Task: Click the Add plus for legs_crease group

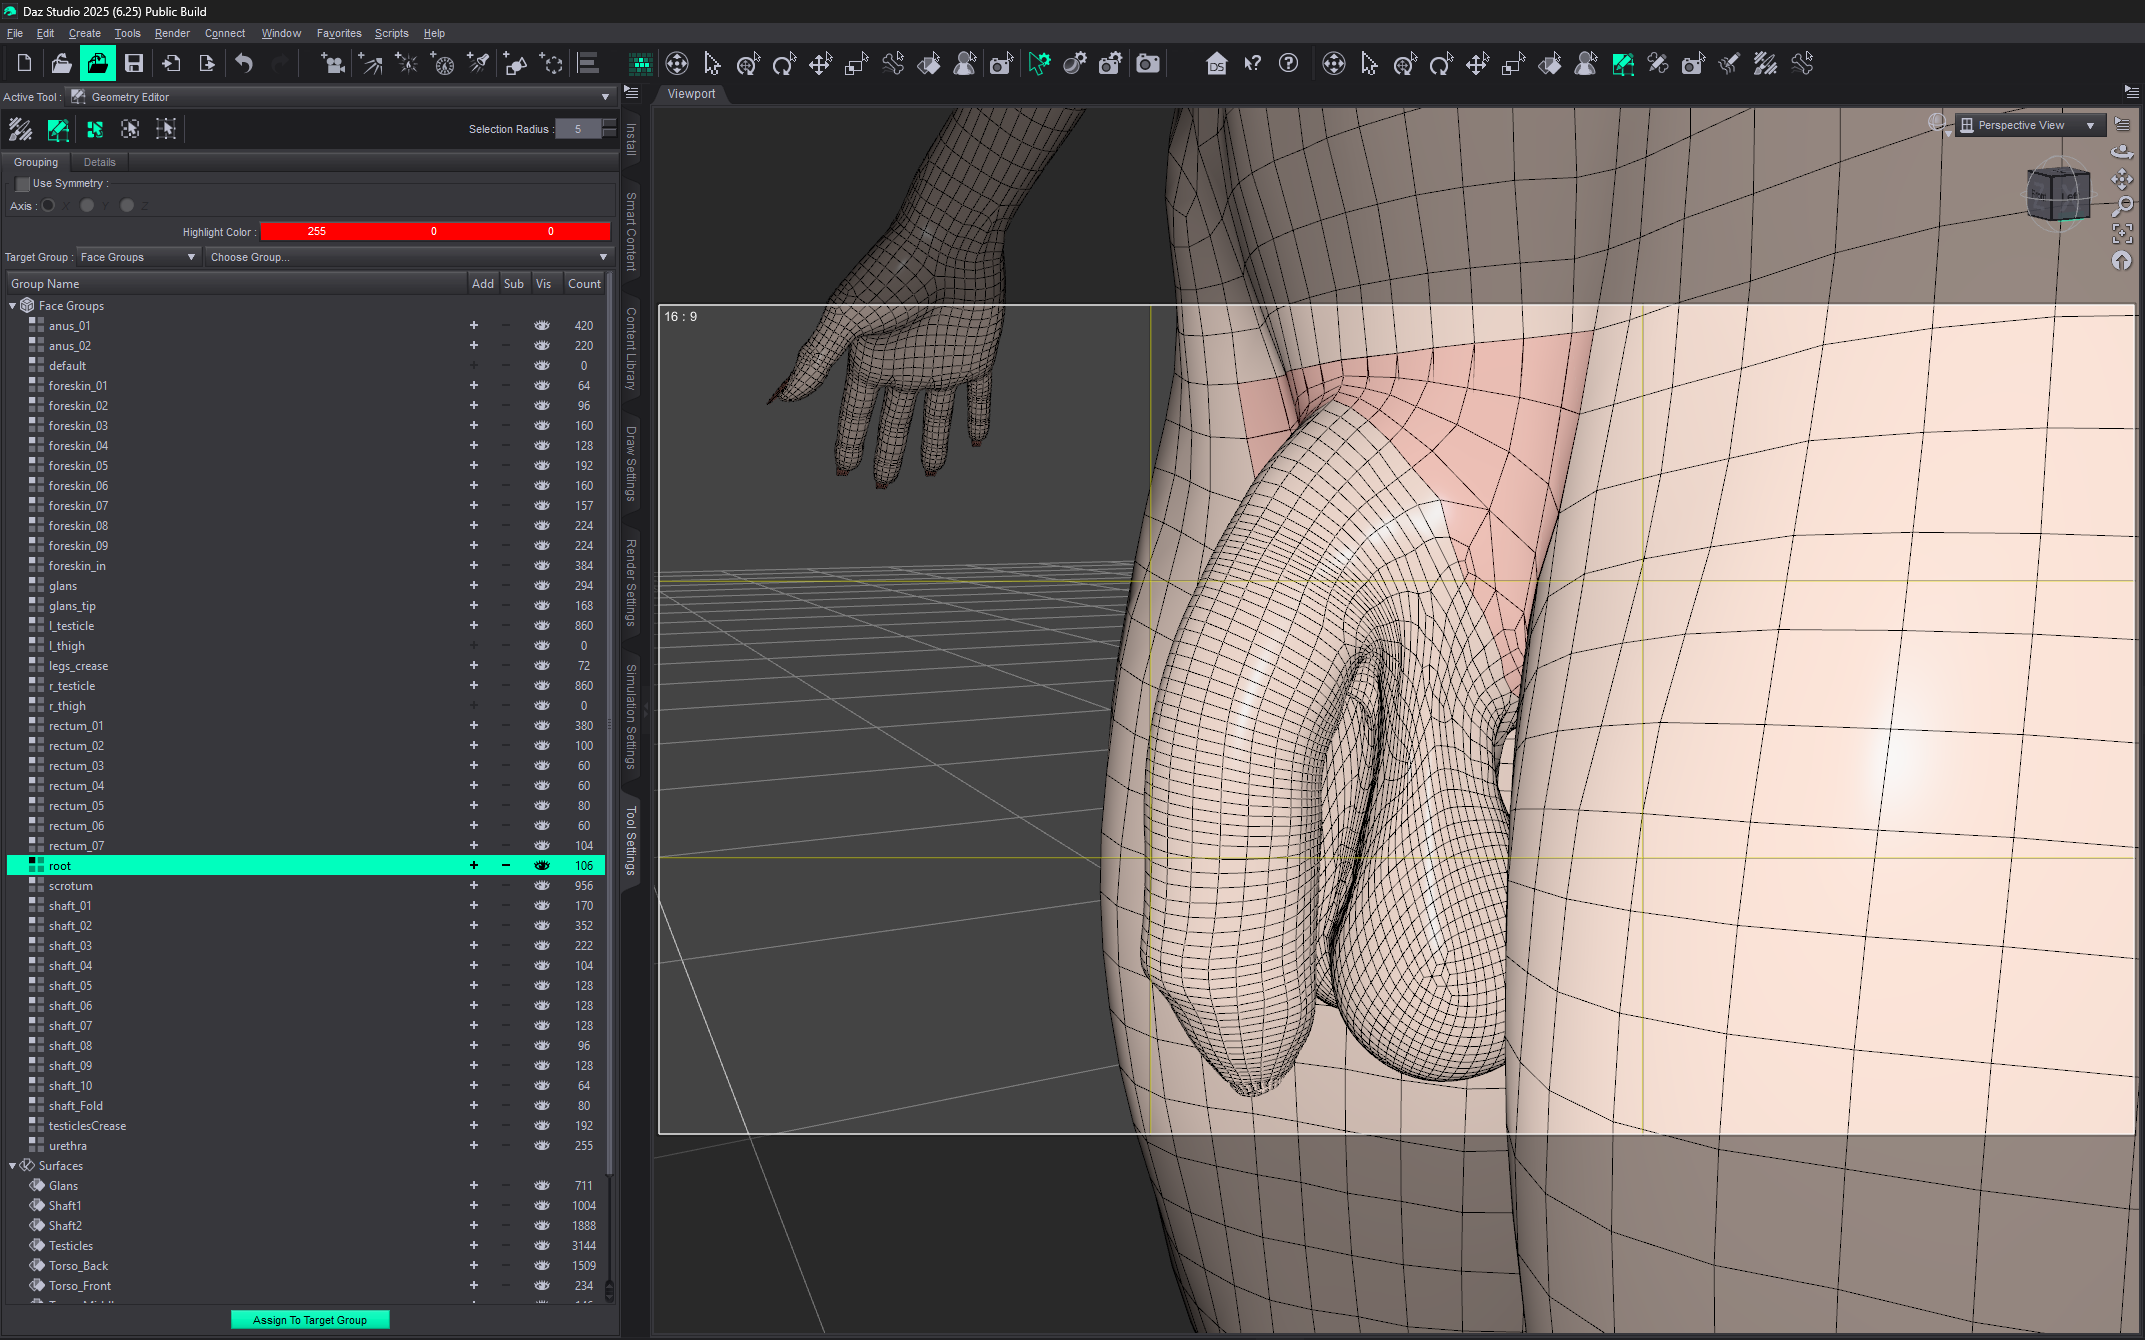Action: 474,666
